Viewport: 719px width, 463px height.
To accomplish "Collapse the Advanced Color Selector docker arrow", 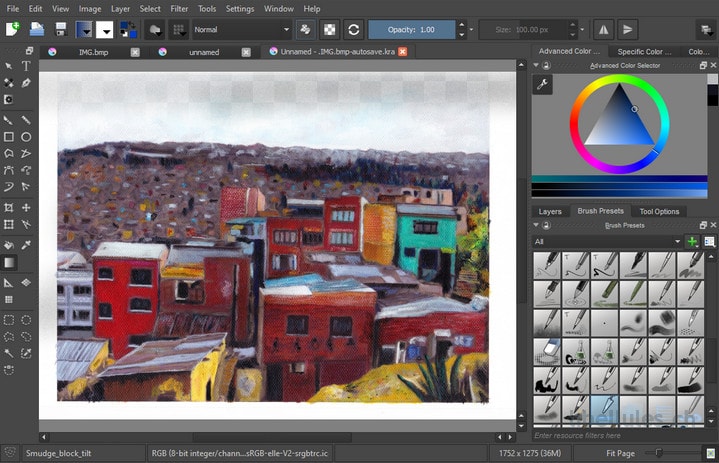I will point(536,66).
